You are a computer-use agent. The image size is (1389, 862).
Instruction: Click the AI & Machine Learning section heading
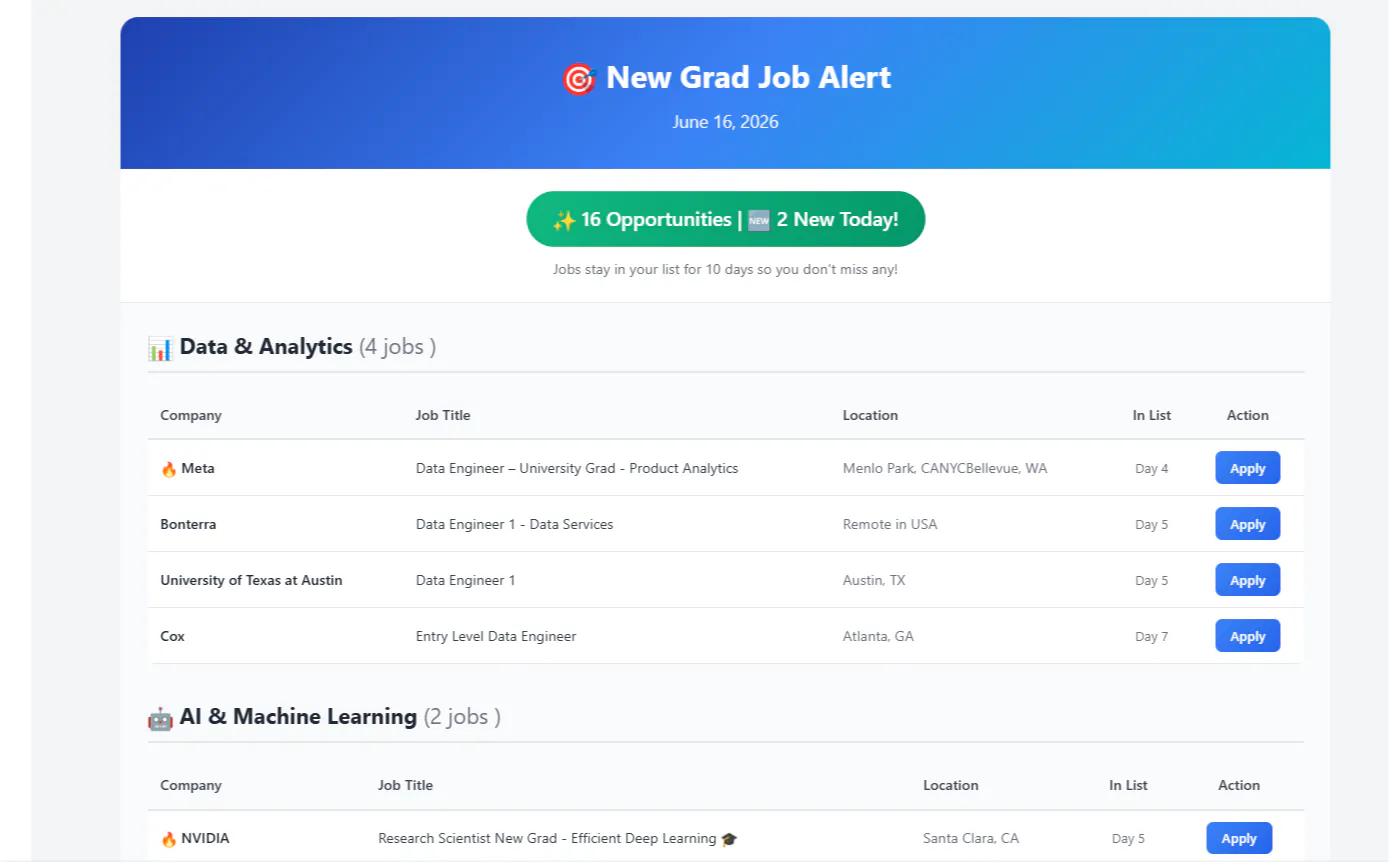coord(298,716)
